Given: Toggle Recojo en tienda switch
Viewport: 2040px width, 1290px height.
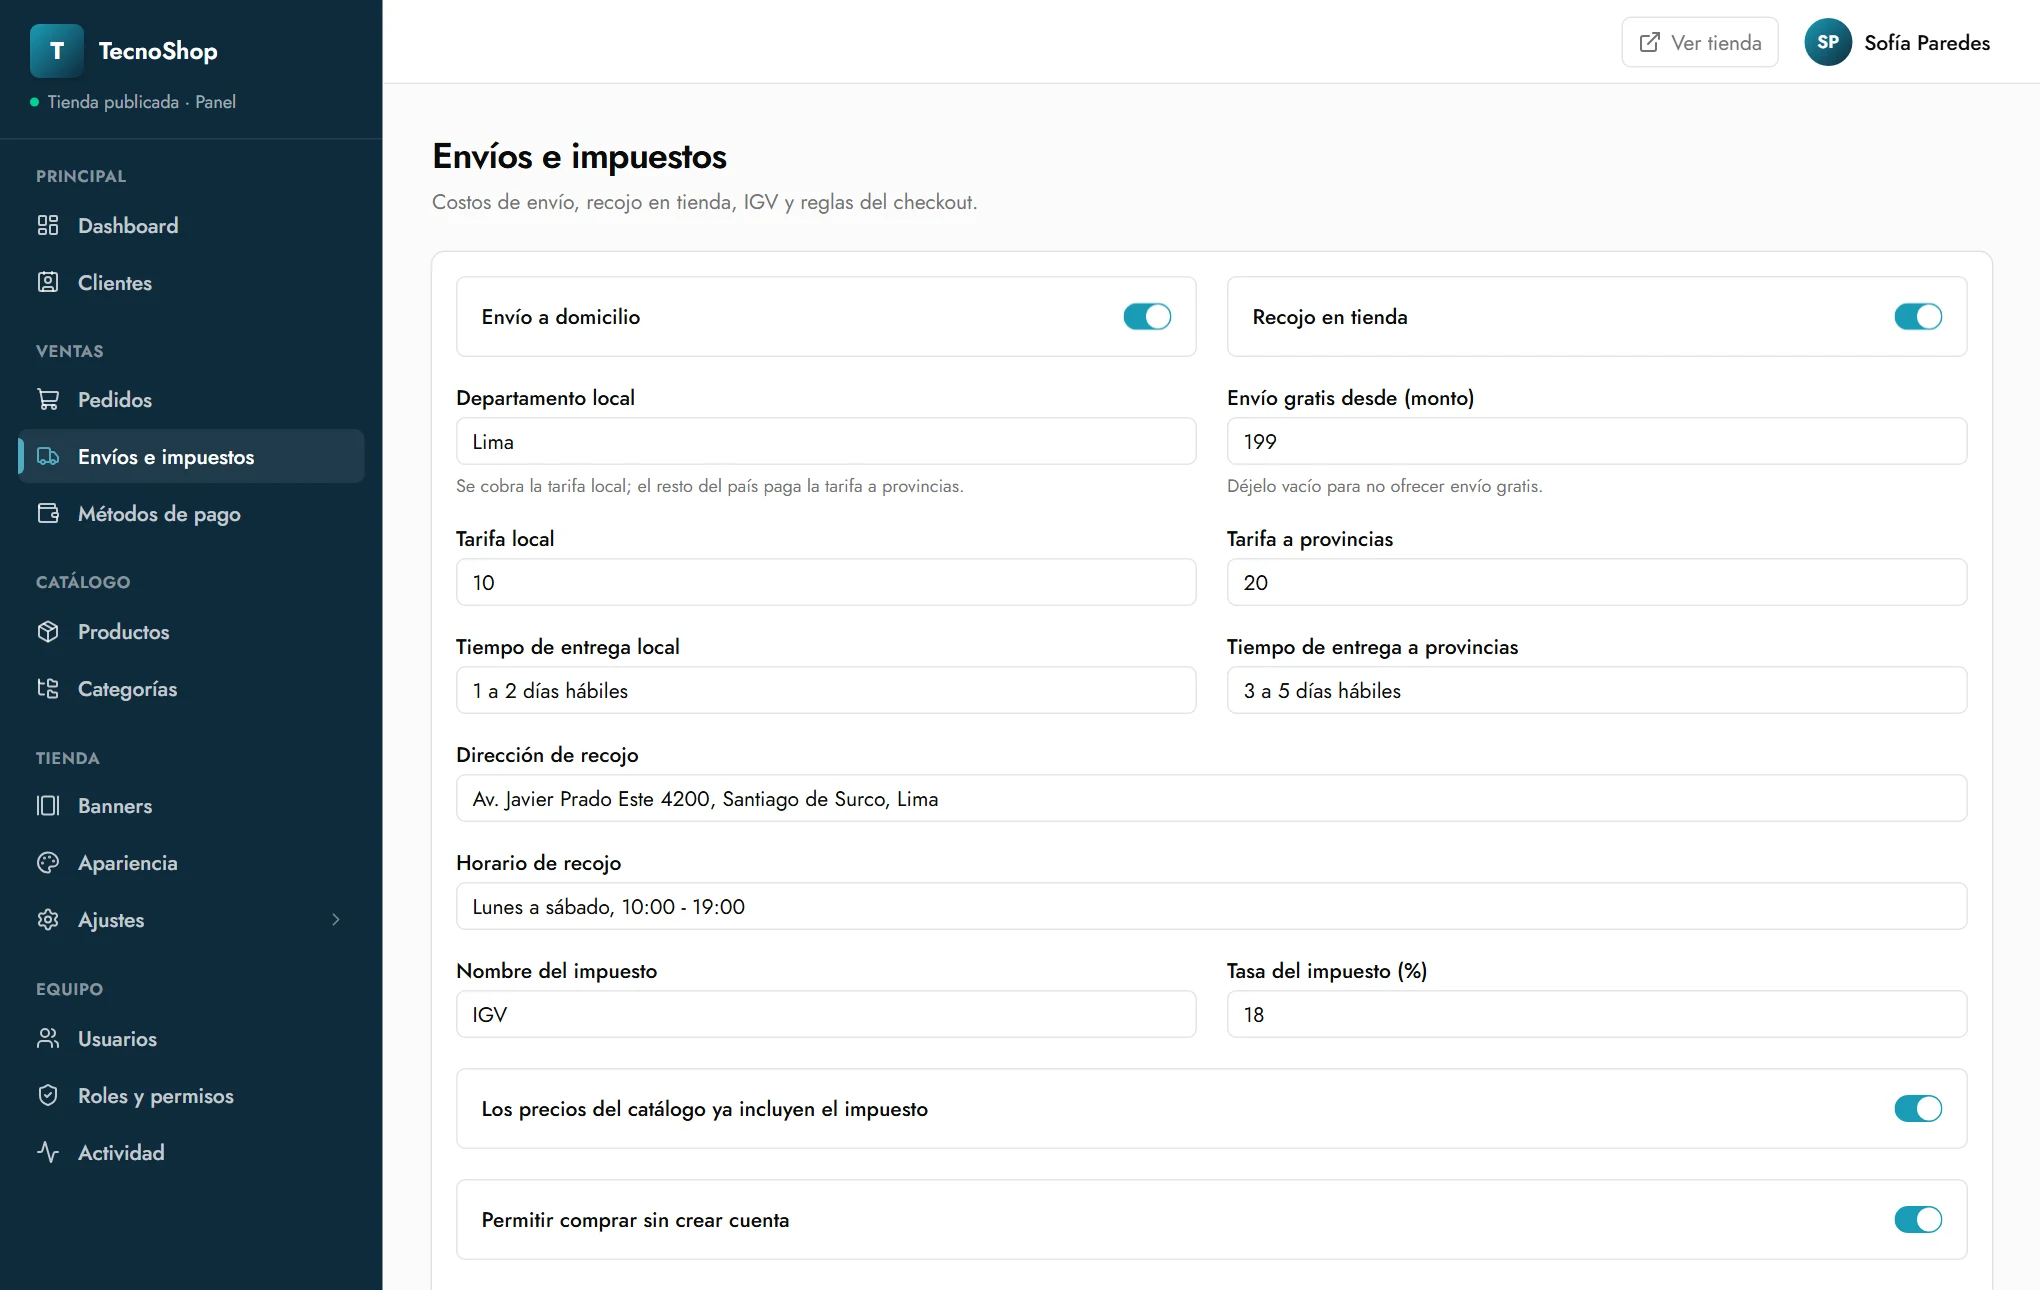Looking at the screenshot, I should [x=1918, y=316].
